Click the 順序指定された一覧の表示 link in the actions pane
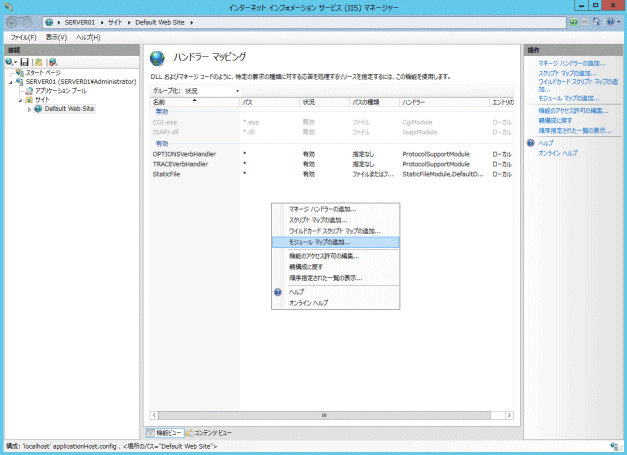The image size is (627, 455). (x=575, y=130)
